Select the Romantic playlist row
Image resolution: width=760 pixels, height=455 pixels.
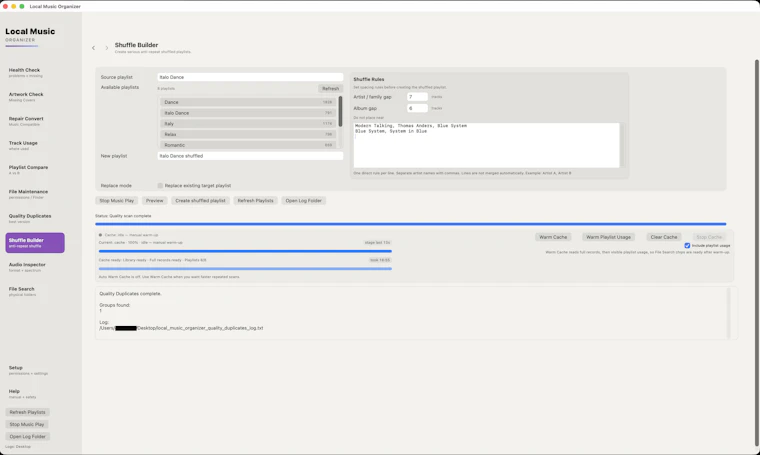click(x=248, y=145)
